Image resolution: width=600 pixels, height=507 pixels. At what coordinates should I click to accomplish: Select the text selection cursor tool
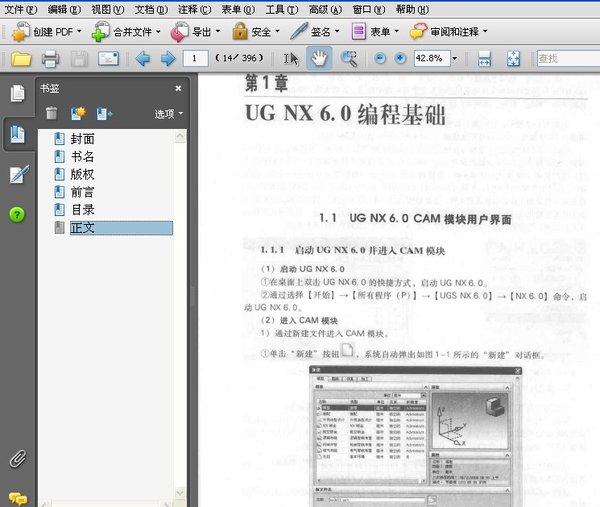(291, 59)
